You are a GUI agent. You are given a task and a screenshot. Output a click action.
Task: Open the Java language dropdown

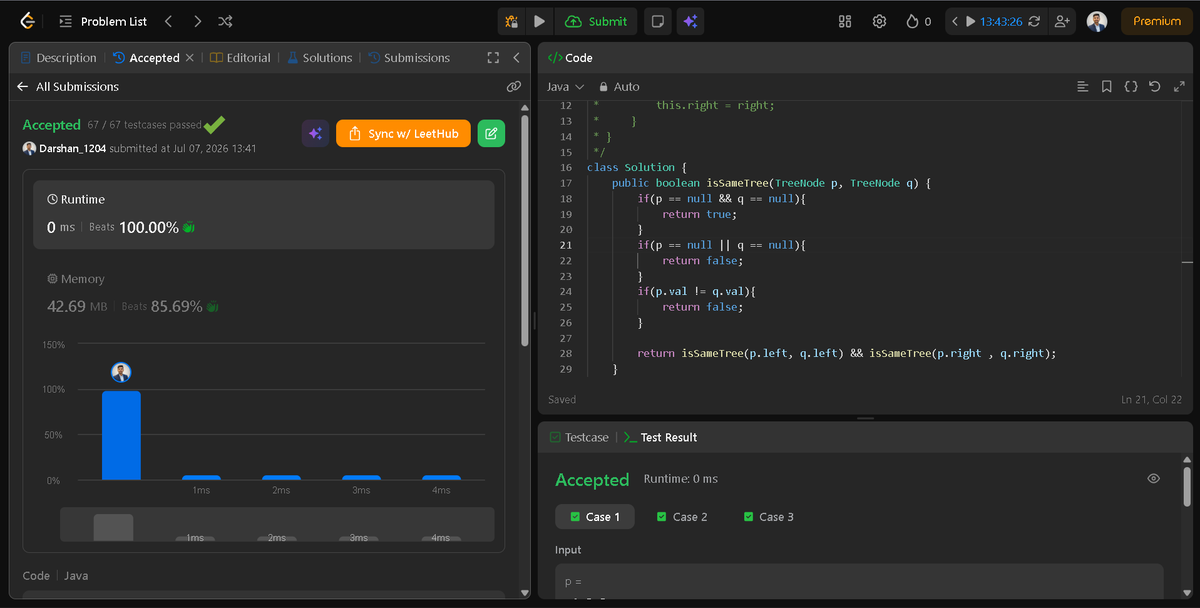click(x=565, y=87)
